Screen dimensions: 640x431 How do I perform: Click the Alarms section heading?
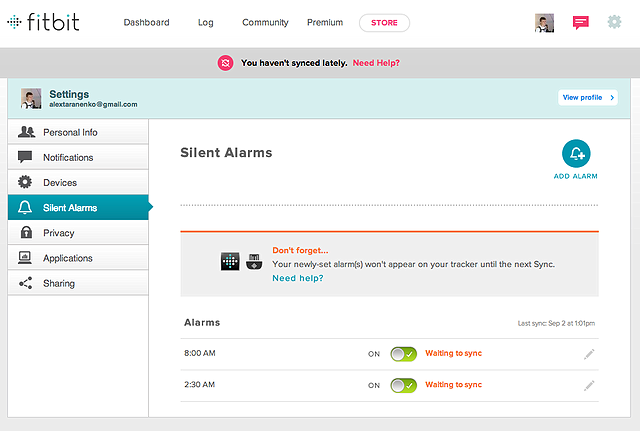pyautogui.click(x=202, y=323)
